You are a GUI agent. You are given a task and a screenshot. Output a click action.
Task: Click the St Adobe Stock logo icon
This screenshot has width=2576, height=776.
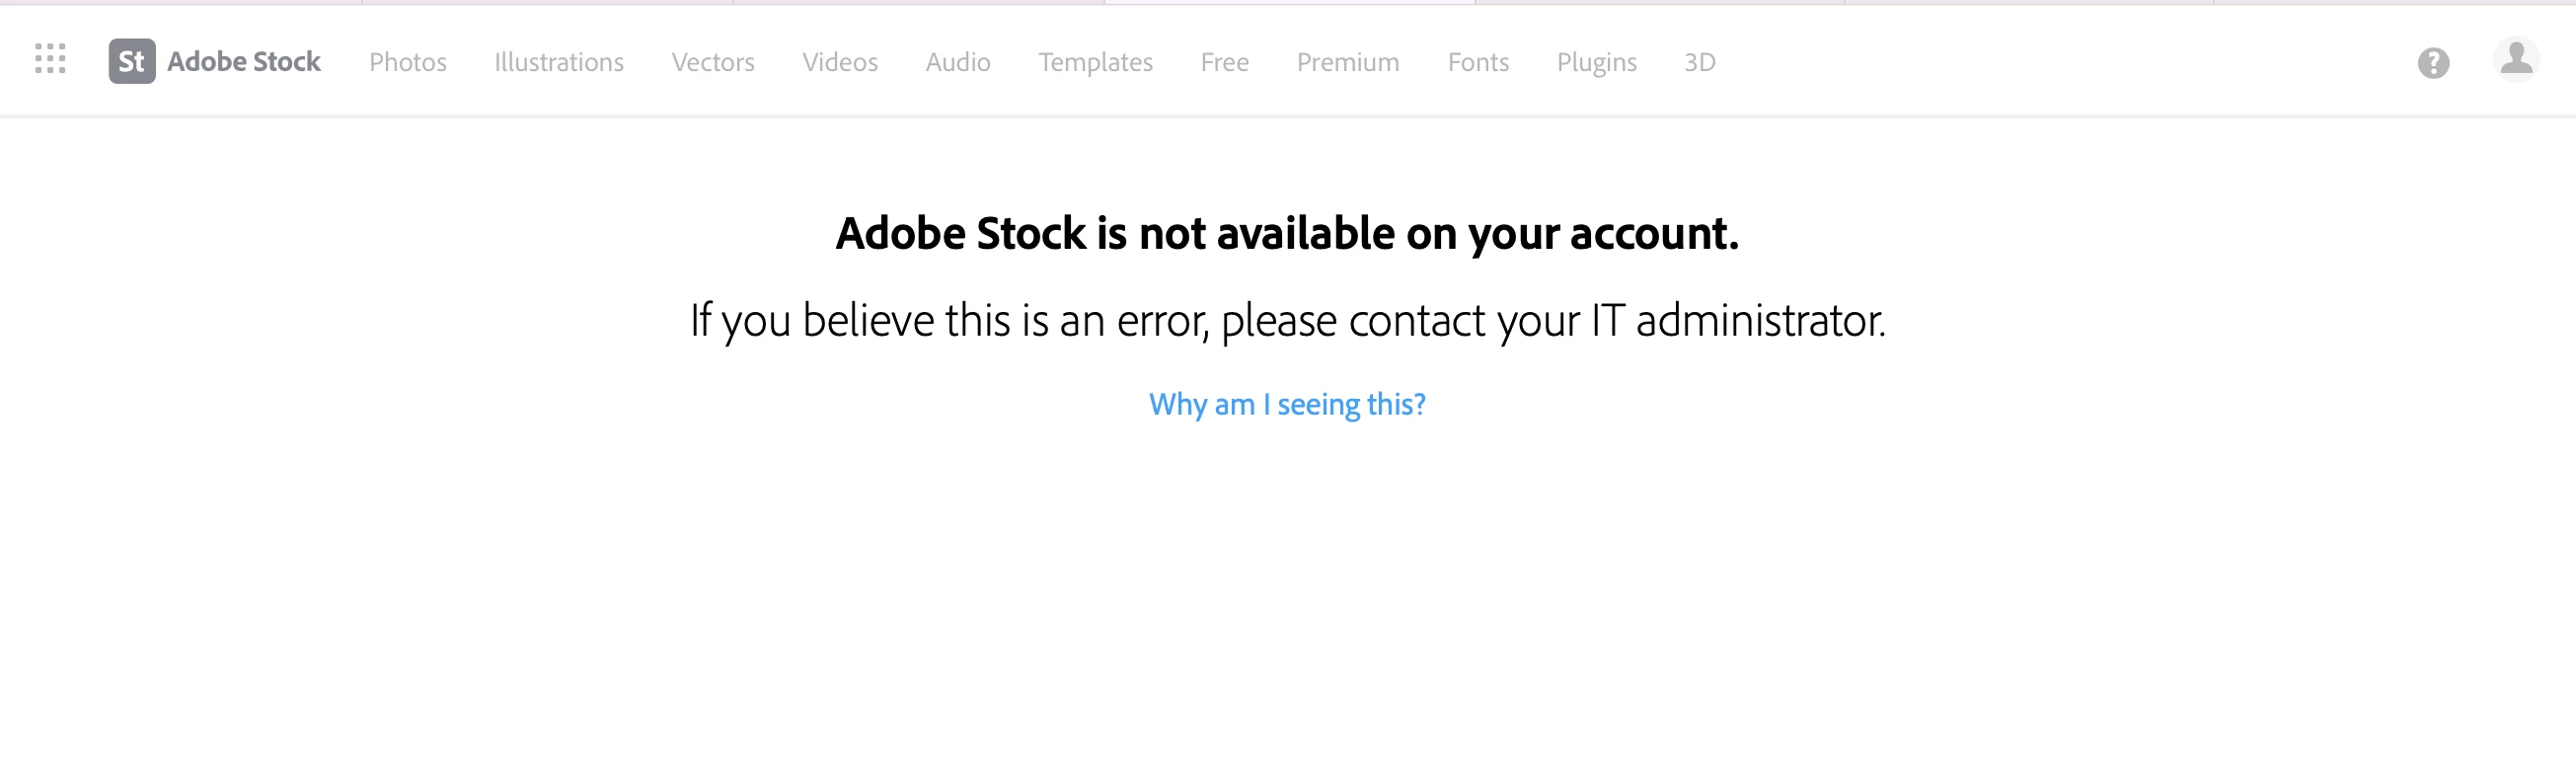pyautogui.click(x=132, y=61)
